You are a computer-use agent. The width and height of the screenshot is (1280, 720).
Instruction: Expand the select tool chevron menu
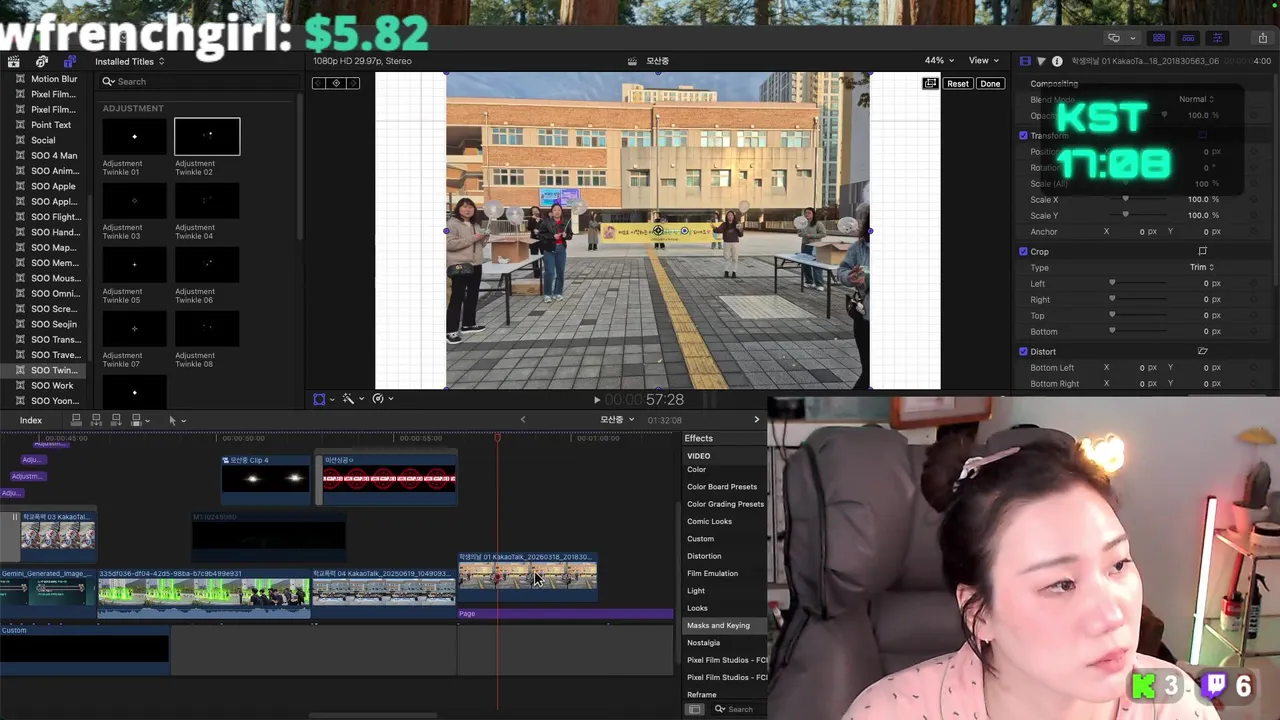pos(184,421)
